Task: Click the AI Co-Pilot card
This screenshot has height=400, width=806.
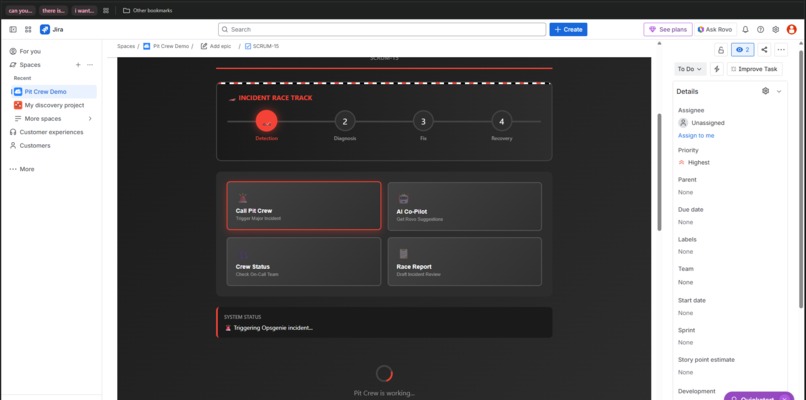Action: [464, 206]
